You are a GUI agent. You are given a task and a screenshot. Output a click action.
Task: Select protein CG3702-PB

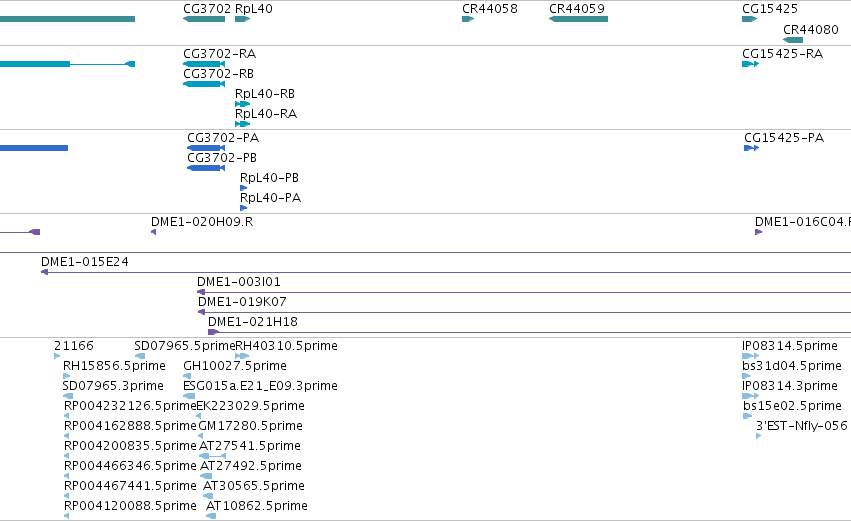pos(206,168)
